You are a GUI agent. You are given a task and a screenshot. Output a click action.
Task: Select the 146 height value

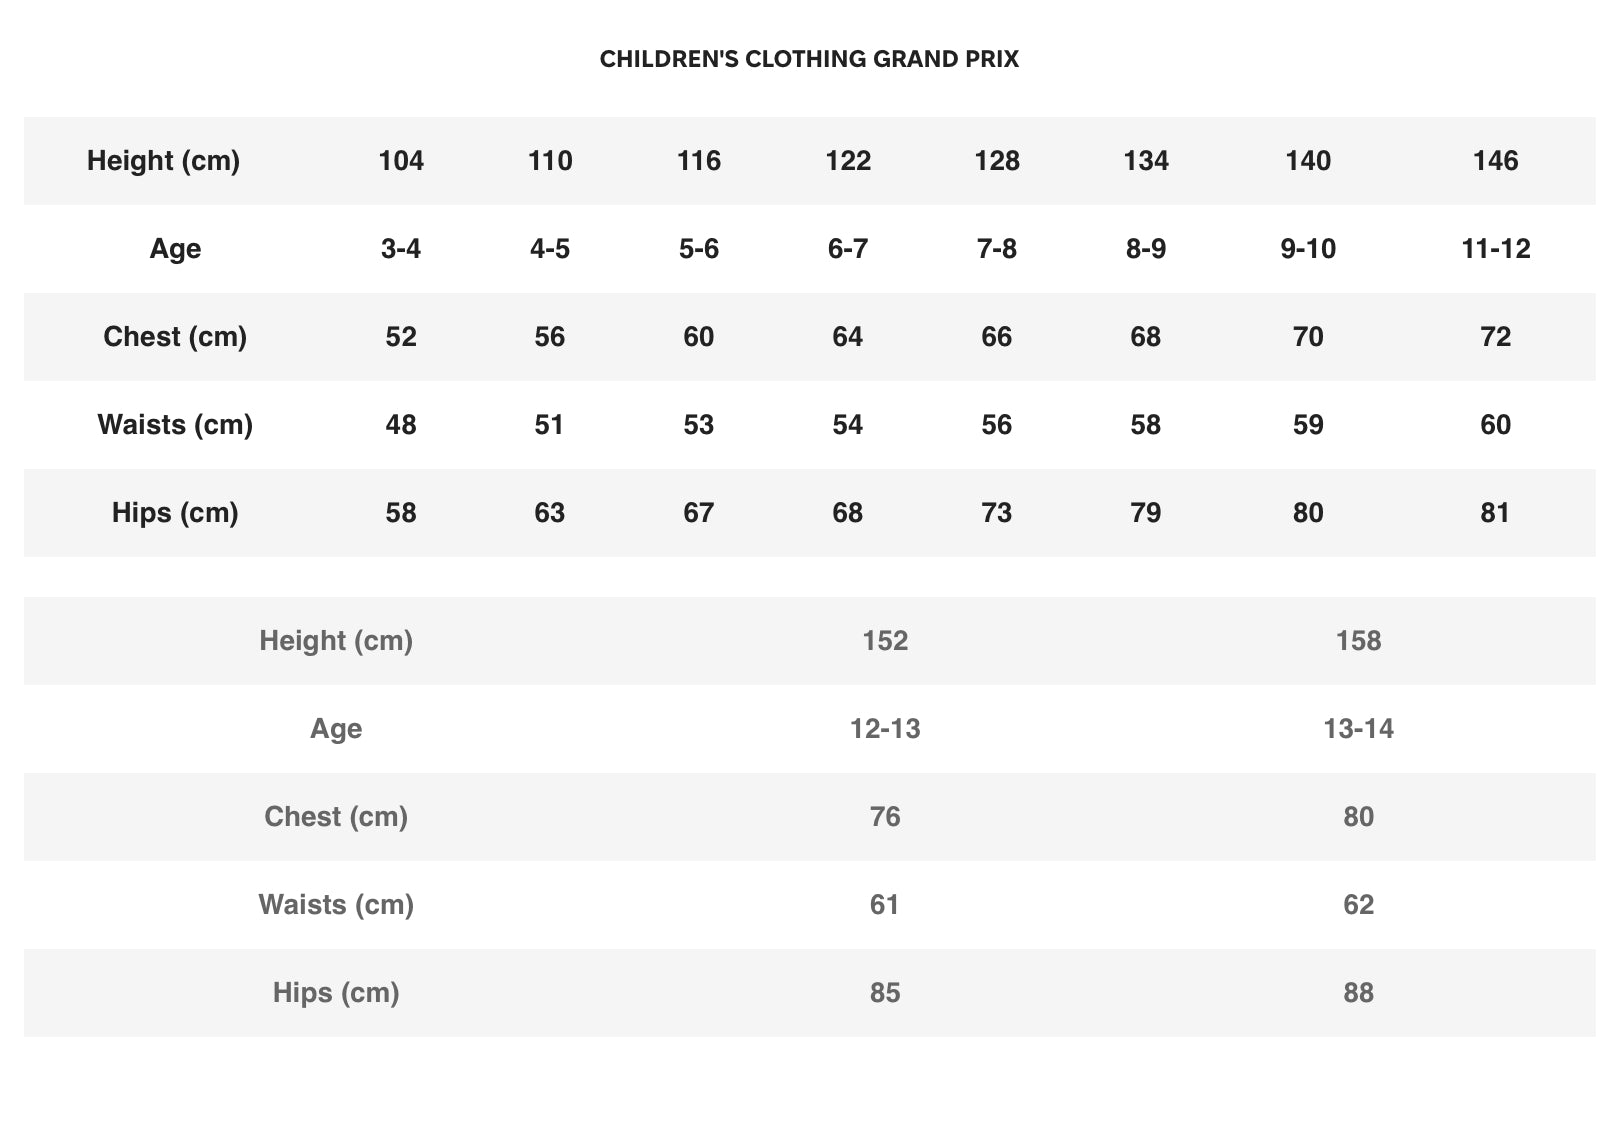coord(1495,161)
